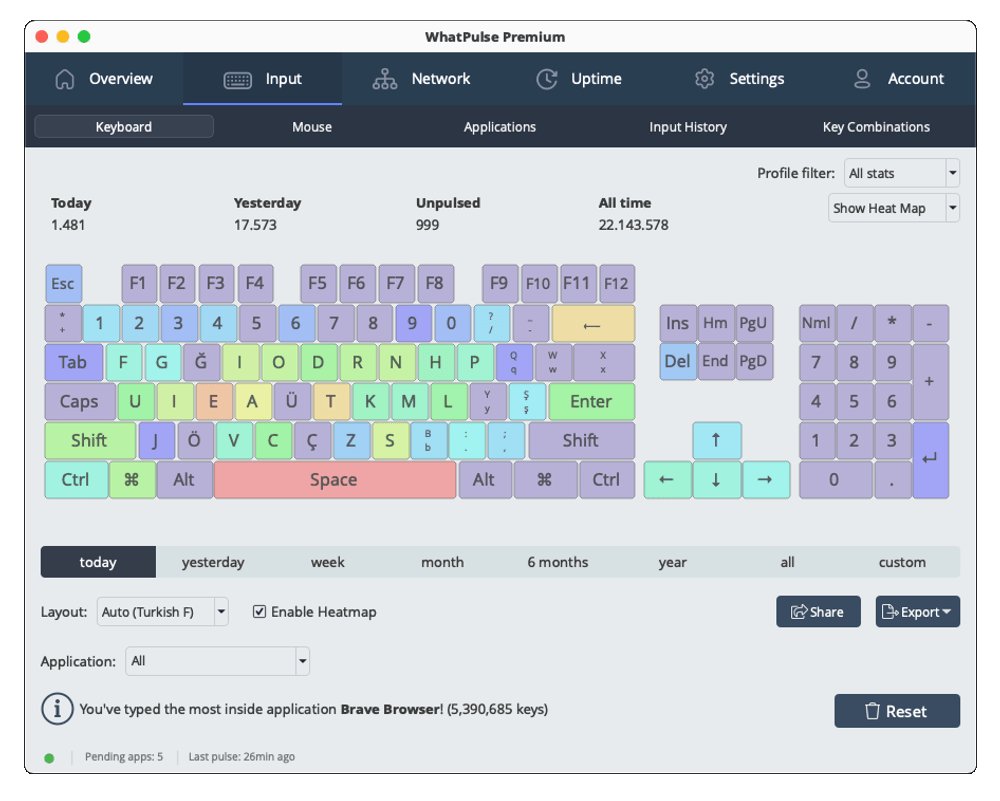Select the week time range
The image size is (1000, 801).
click(x=328, y=562)
